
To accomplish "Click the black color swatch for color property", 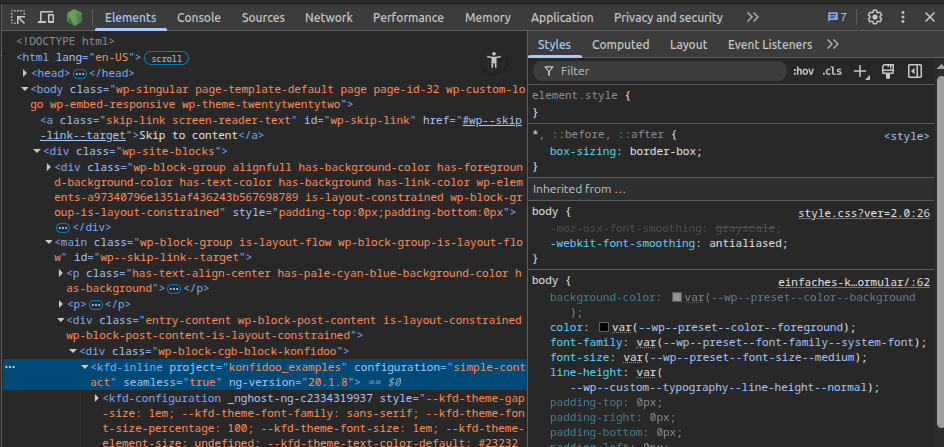I will [604, 328].
